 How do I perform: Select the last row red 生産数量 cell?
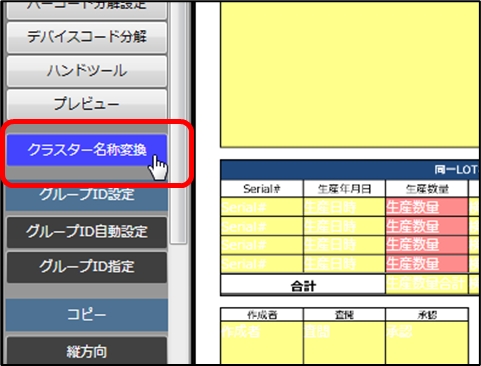(x=426, y=264)
